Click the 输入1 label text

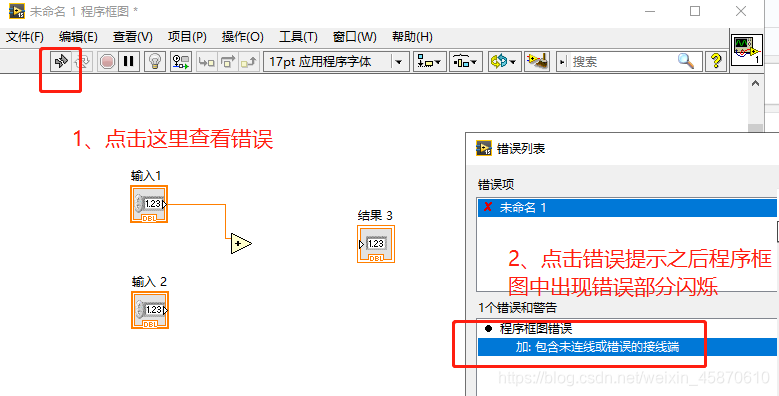tap(146, 176)
